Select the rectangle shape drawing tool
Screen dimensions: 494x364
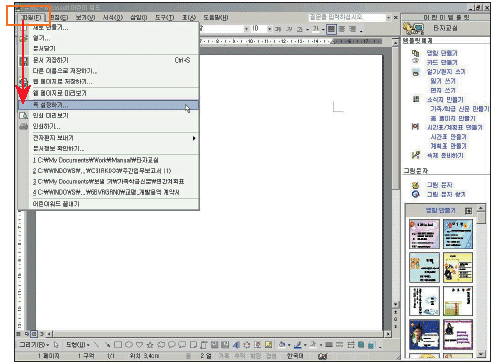click(118, 344)
